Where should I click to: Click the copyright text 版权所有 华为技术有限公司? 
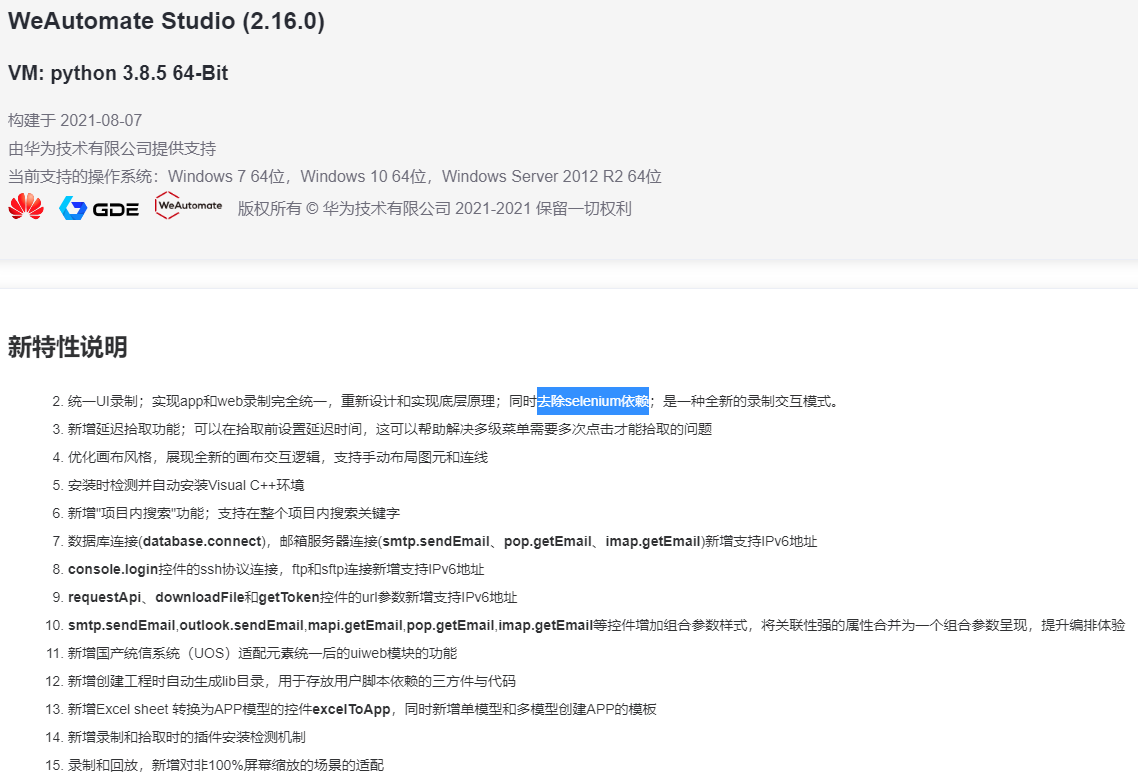(435, 209)
